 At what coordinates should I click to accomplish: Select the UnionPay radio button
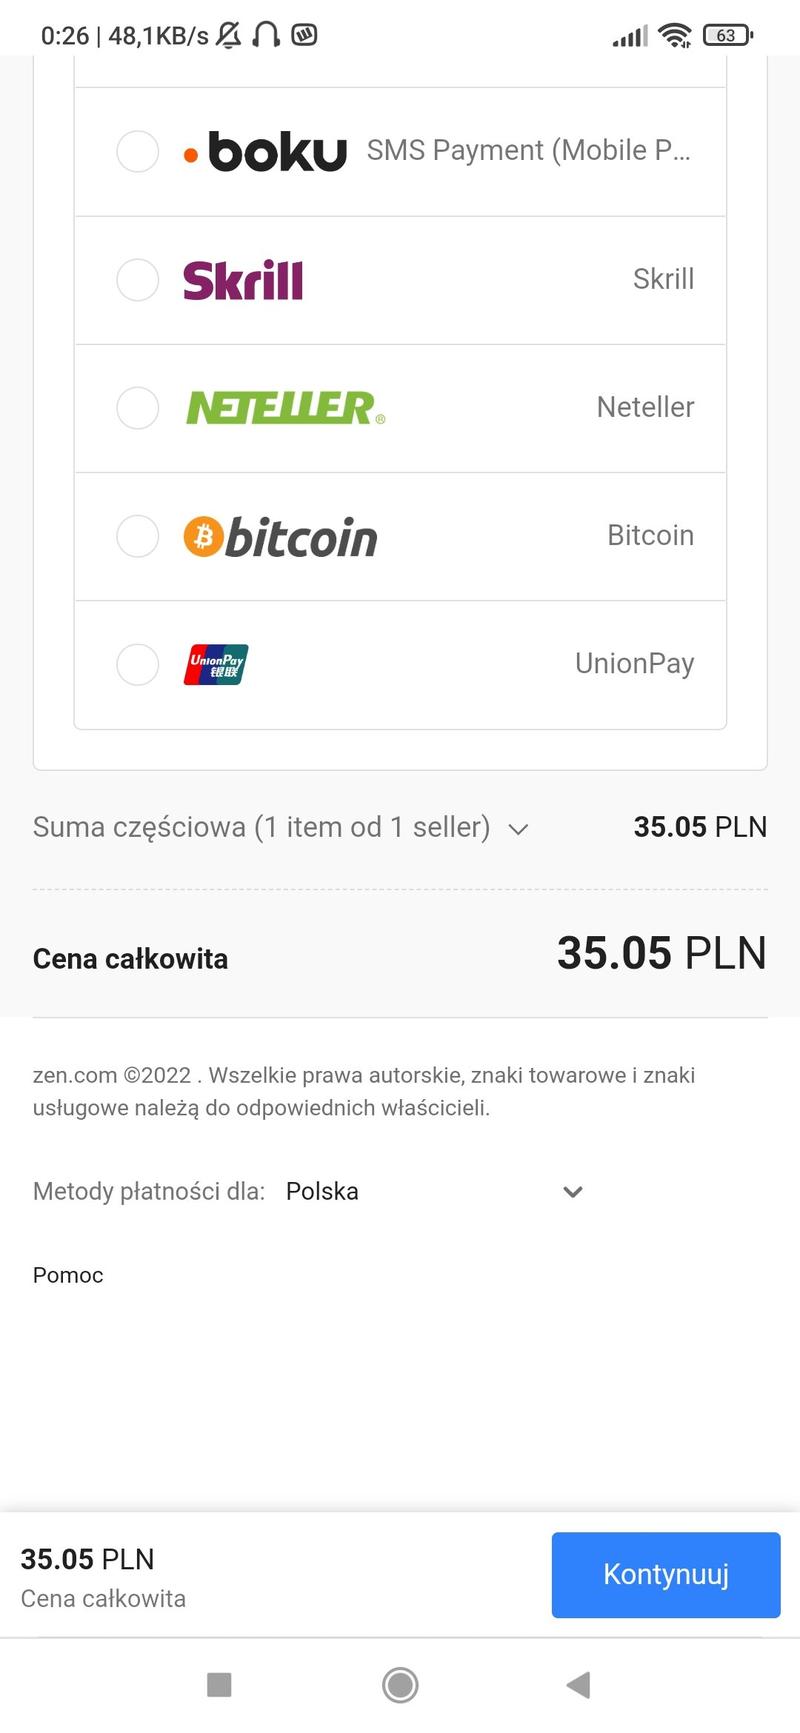pos(138,664)
